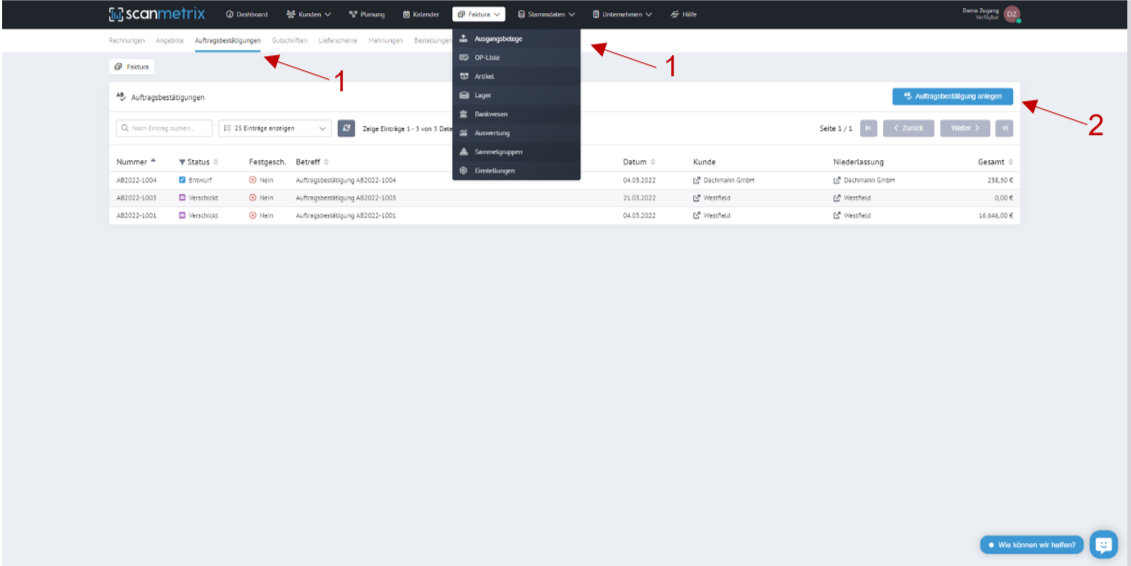Select Bankwesen in Faktura menu
1131x566 pixels.
[x=516, y=114]
